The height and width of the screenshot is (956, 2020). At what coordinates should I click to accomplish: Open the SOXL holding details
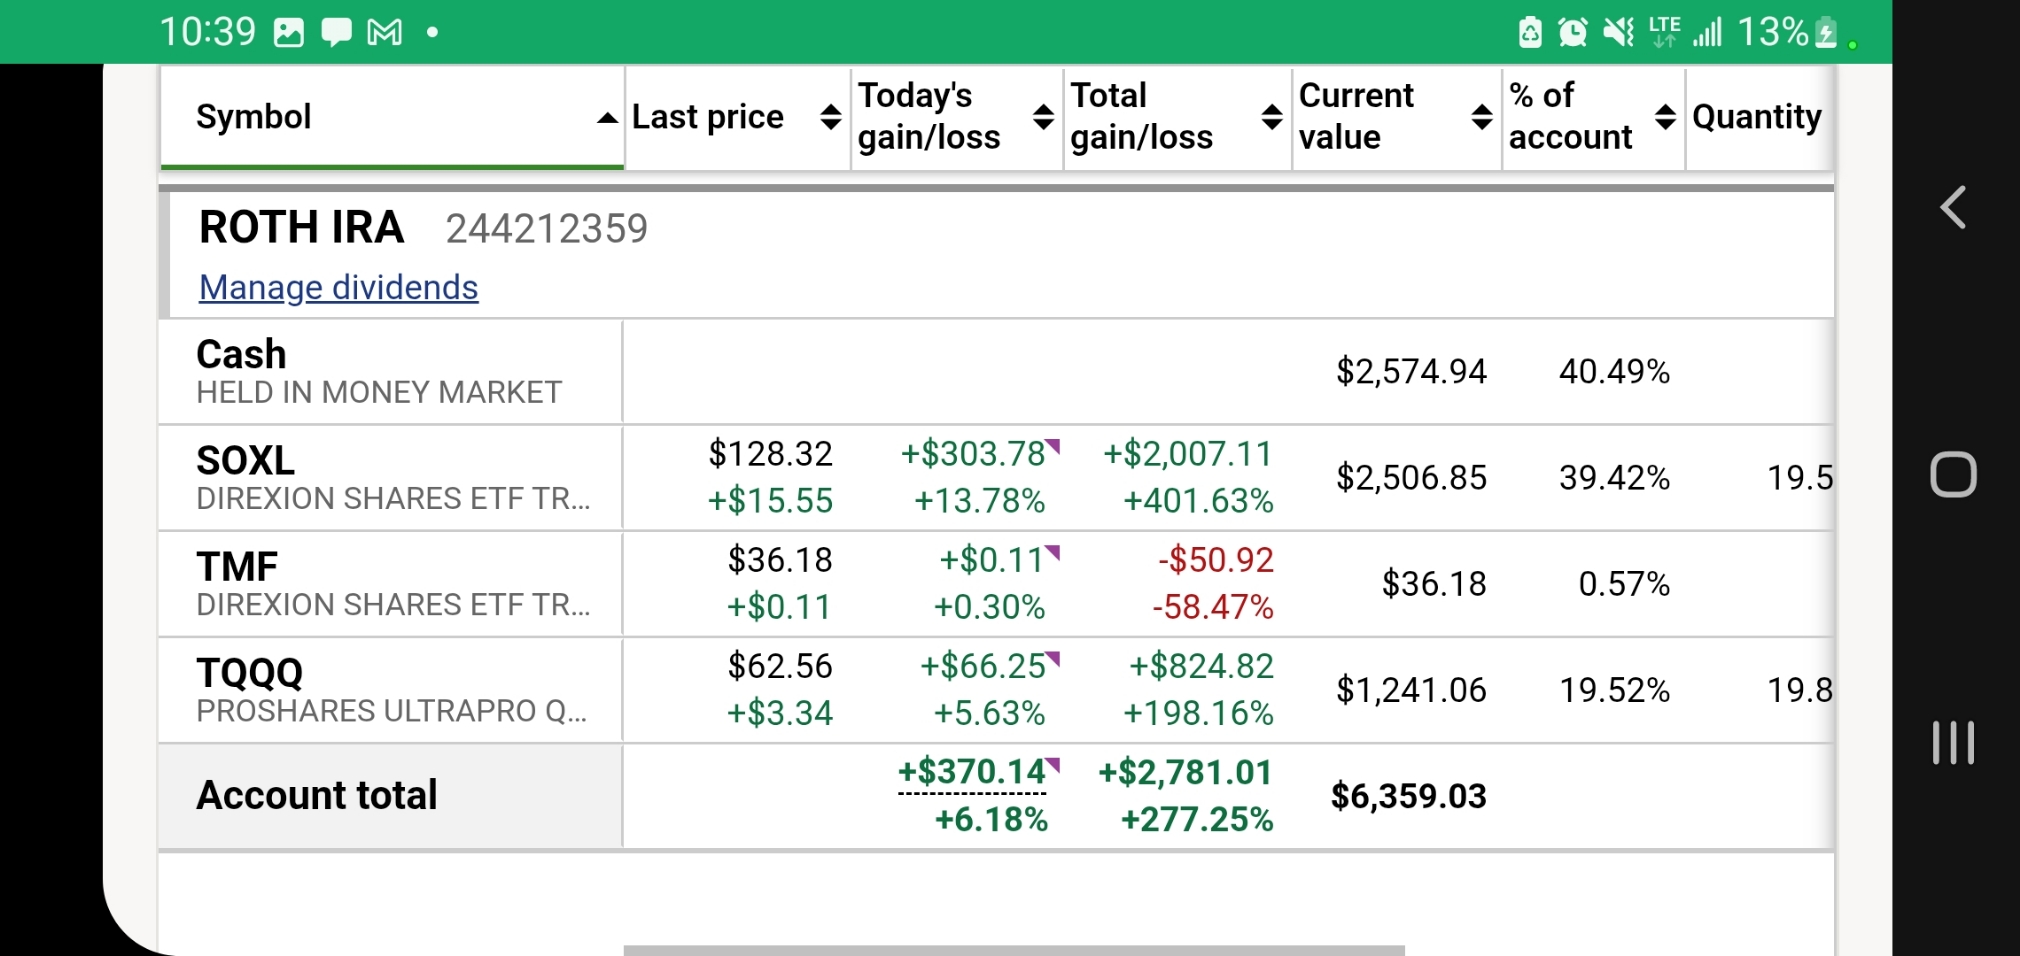(246, 461)
